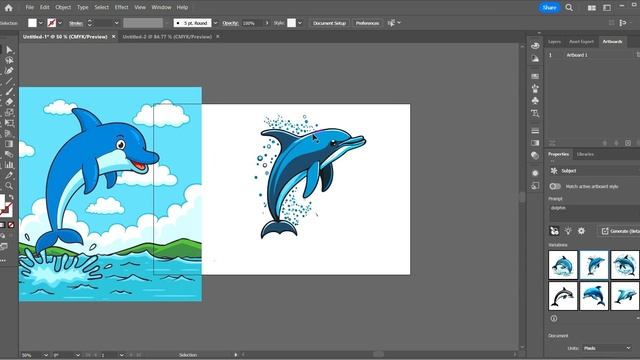The image size is (640, 360).
Task: Open the stroke swatch dropdown arrow
Action: 60,23
